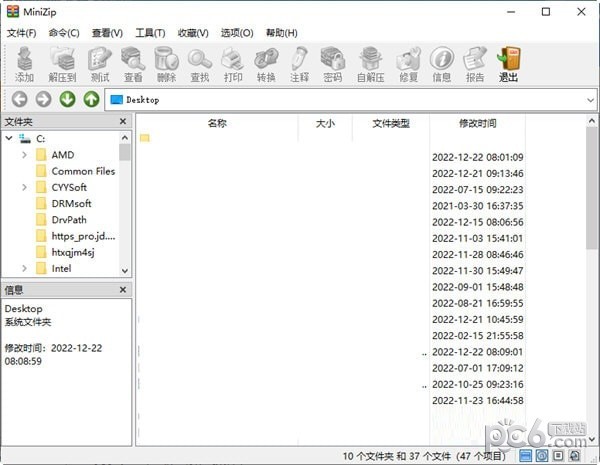The image size is (600, 465).
Task: Go back with the left arrow button
Action: (20, 100)
